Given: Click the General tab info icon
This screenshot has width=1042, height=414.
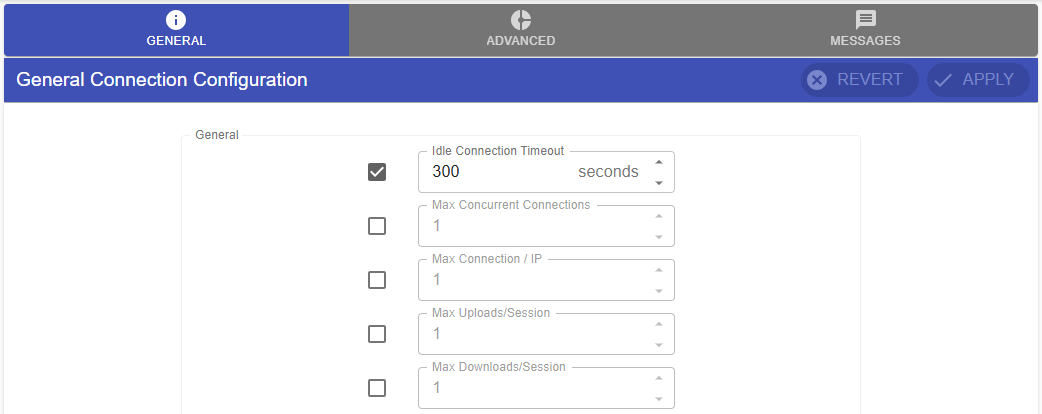Looking at the screenshot, I should tap(176, 20).
